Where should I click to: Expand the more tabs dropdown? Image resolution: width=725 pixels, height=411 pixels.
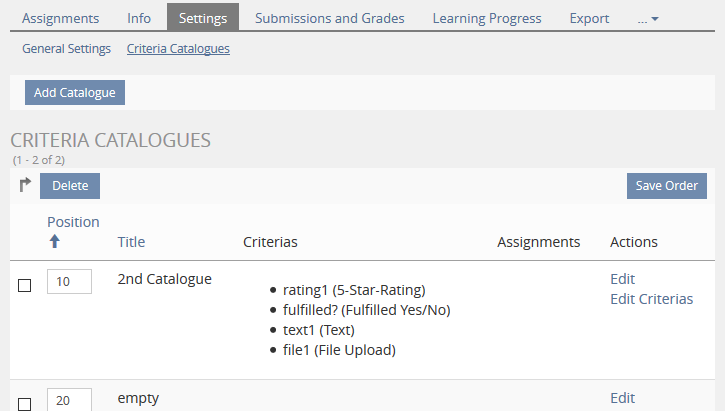click(x=648, y=18)
